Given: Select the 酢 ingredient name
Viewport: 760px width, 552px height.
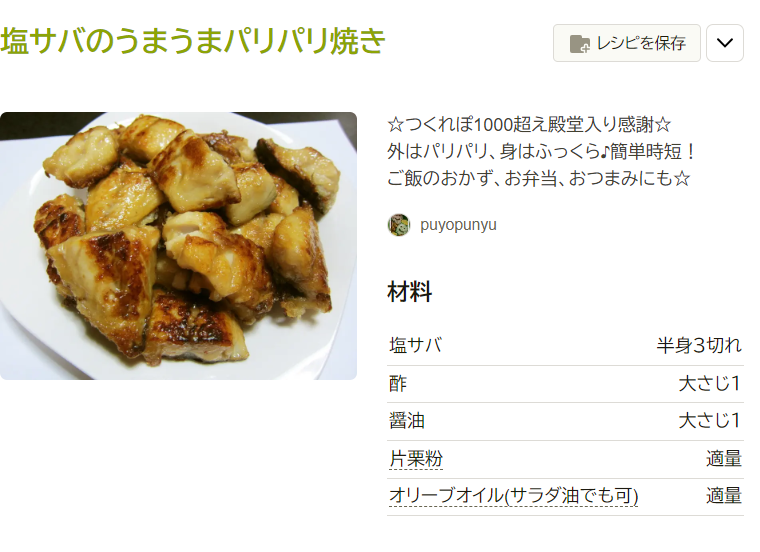Looking at the screenshot, I should point(398,384).
